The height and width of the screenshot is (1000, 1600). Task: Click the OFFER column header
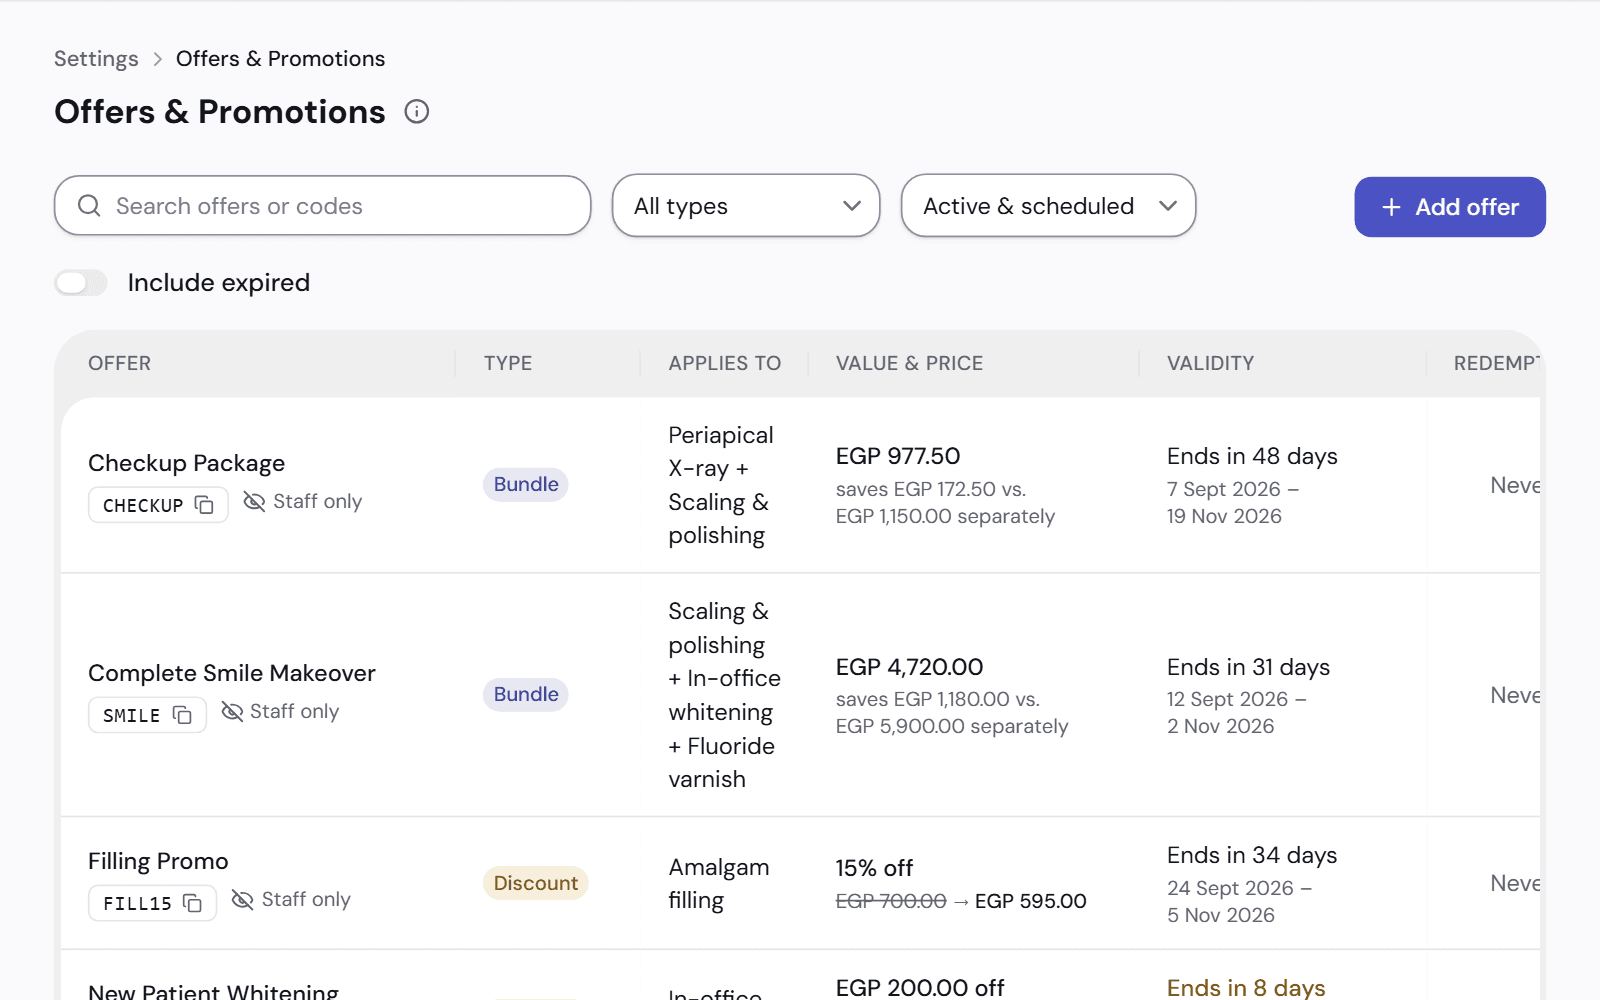pos(120,363)
